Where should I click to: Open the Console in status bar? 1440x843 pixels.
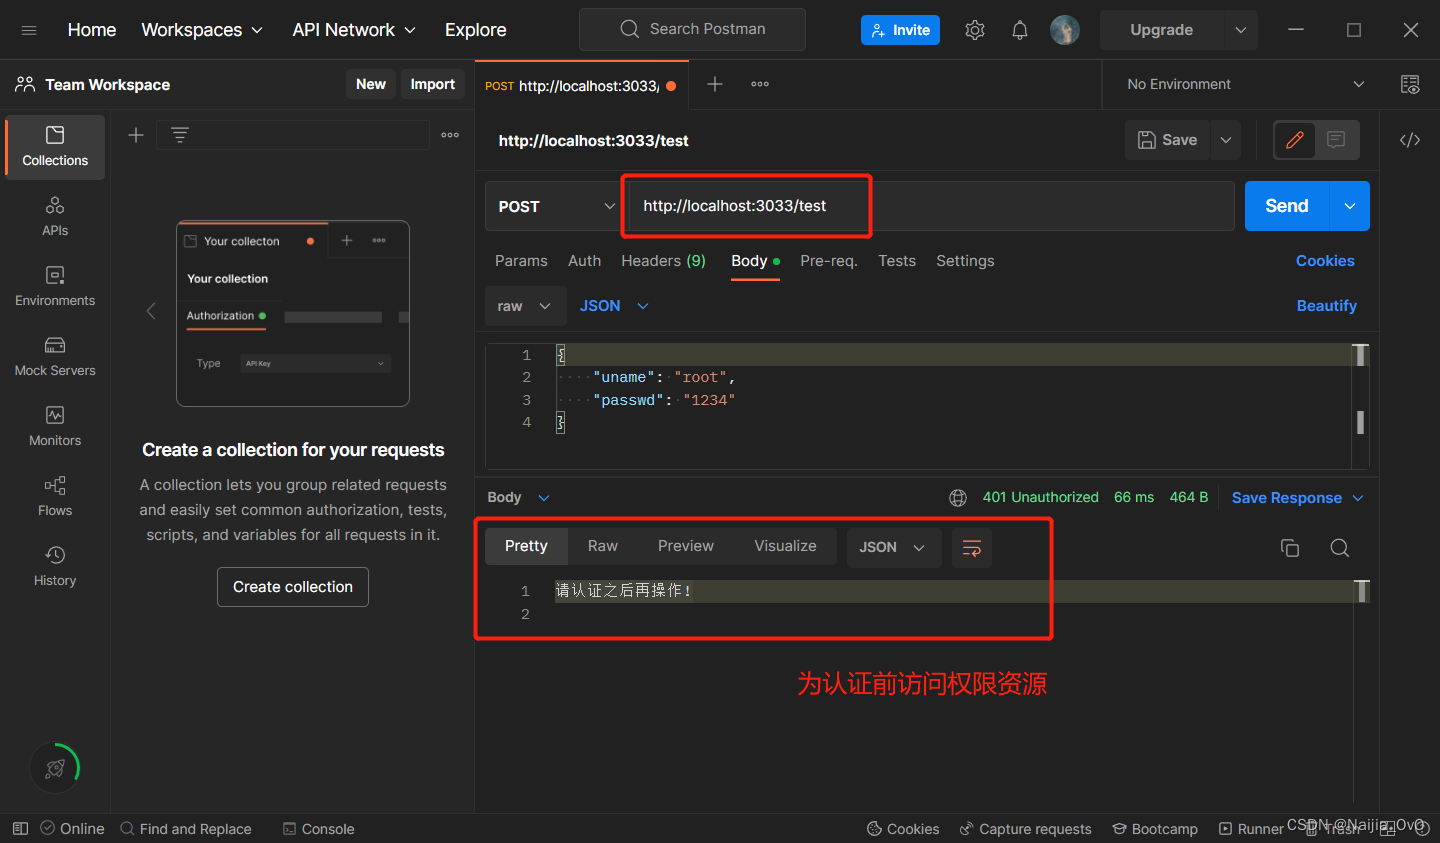click(x=319, y=829)
